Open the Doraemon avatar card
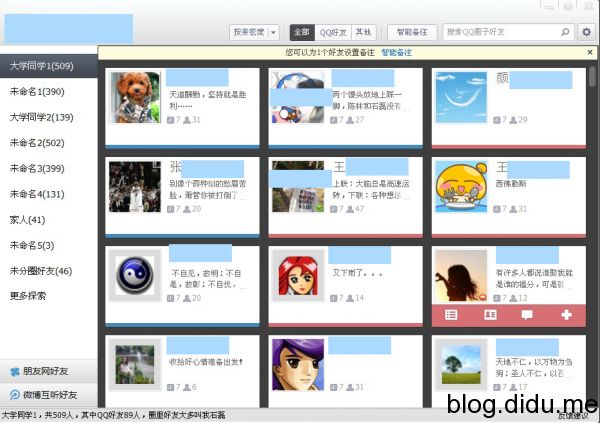The image size is (600, 423). click(298, 97)
